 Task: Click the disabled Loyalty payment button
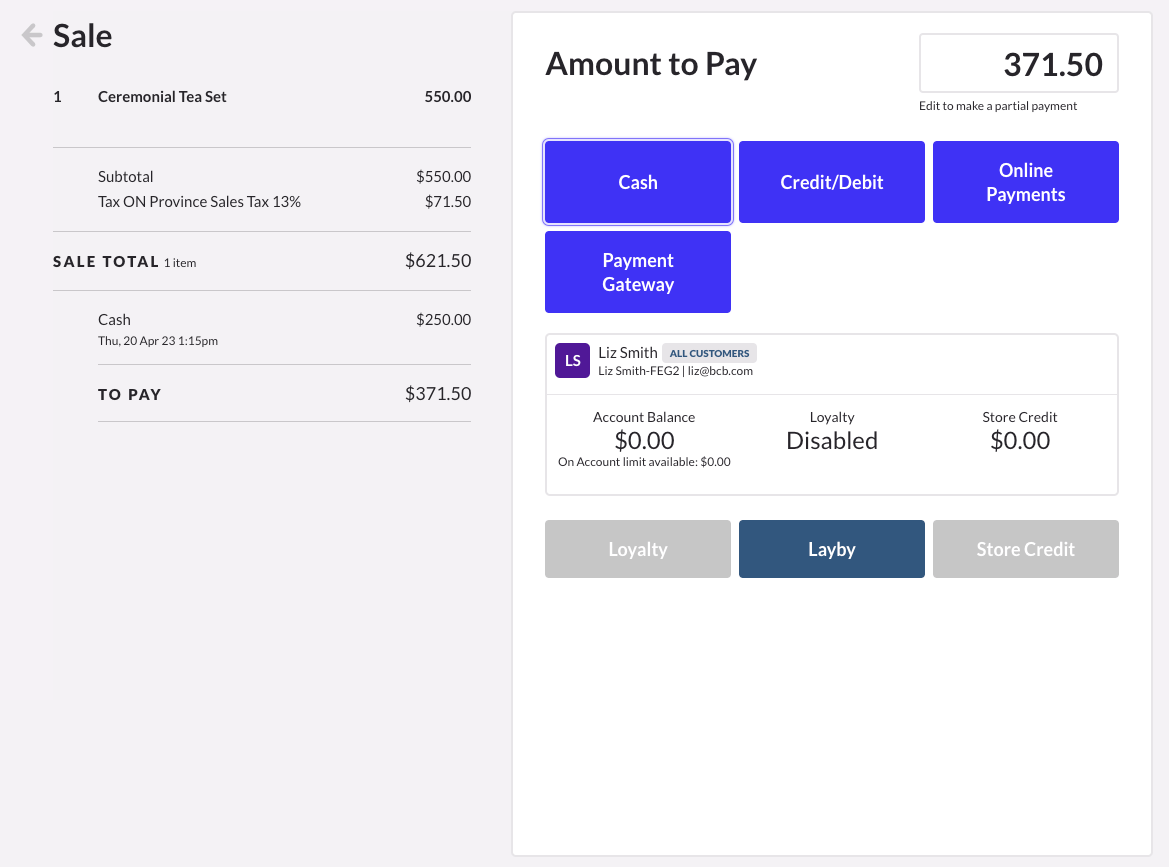637,549
